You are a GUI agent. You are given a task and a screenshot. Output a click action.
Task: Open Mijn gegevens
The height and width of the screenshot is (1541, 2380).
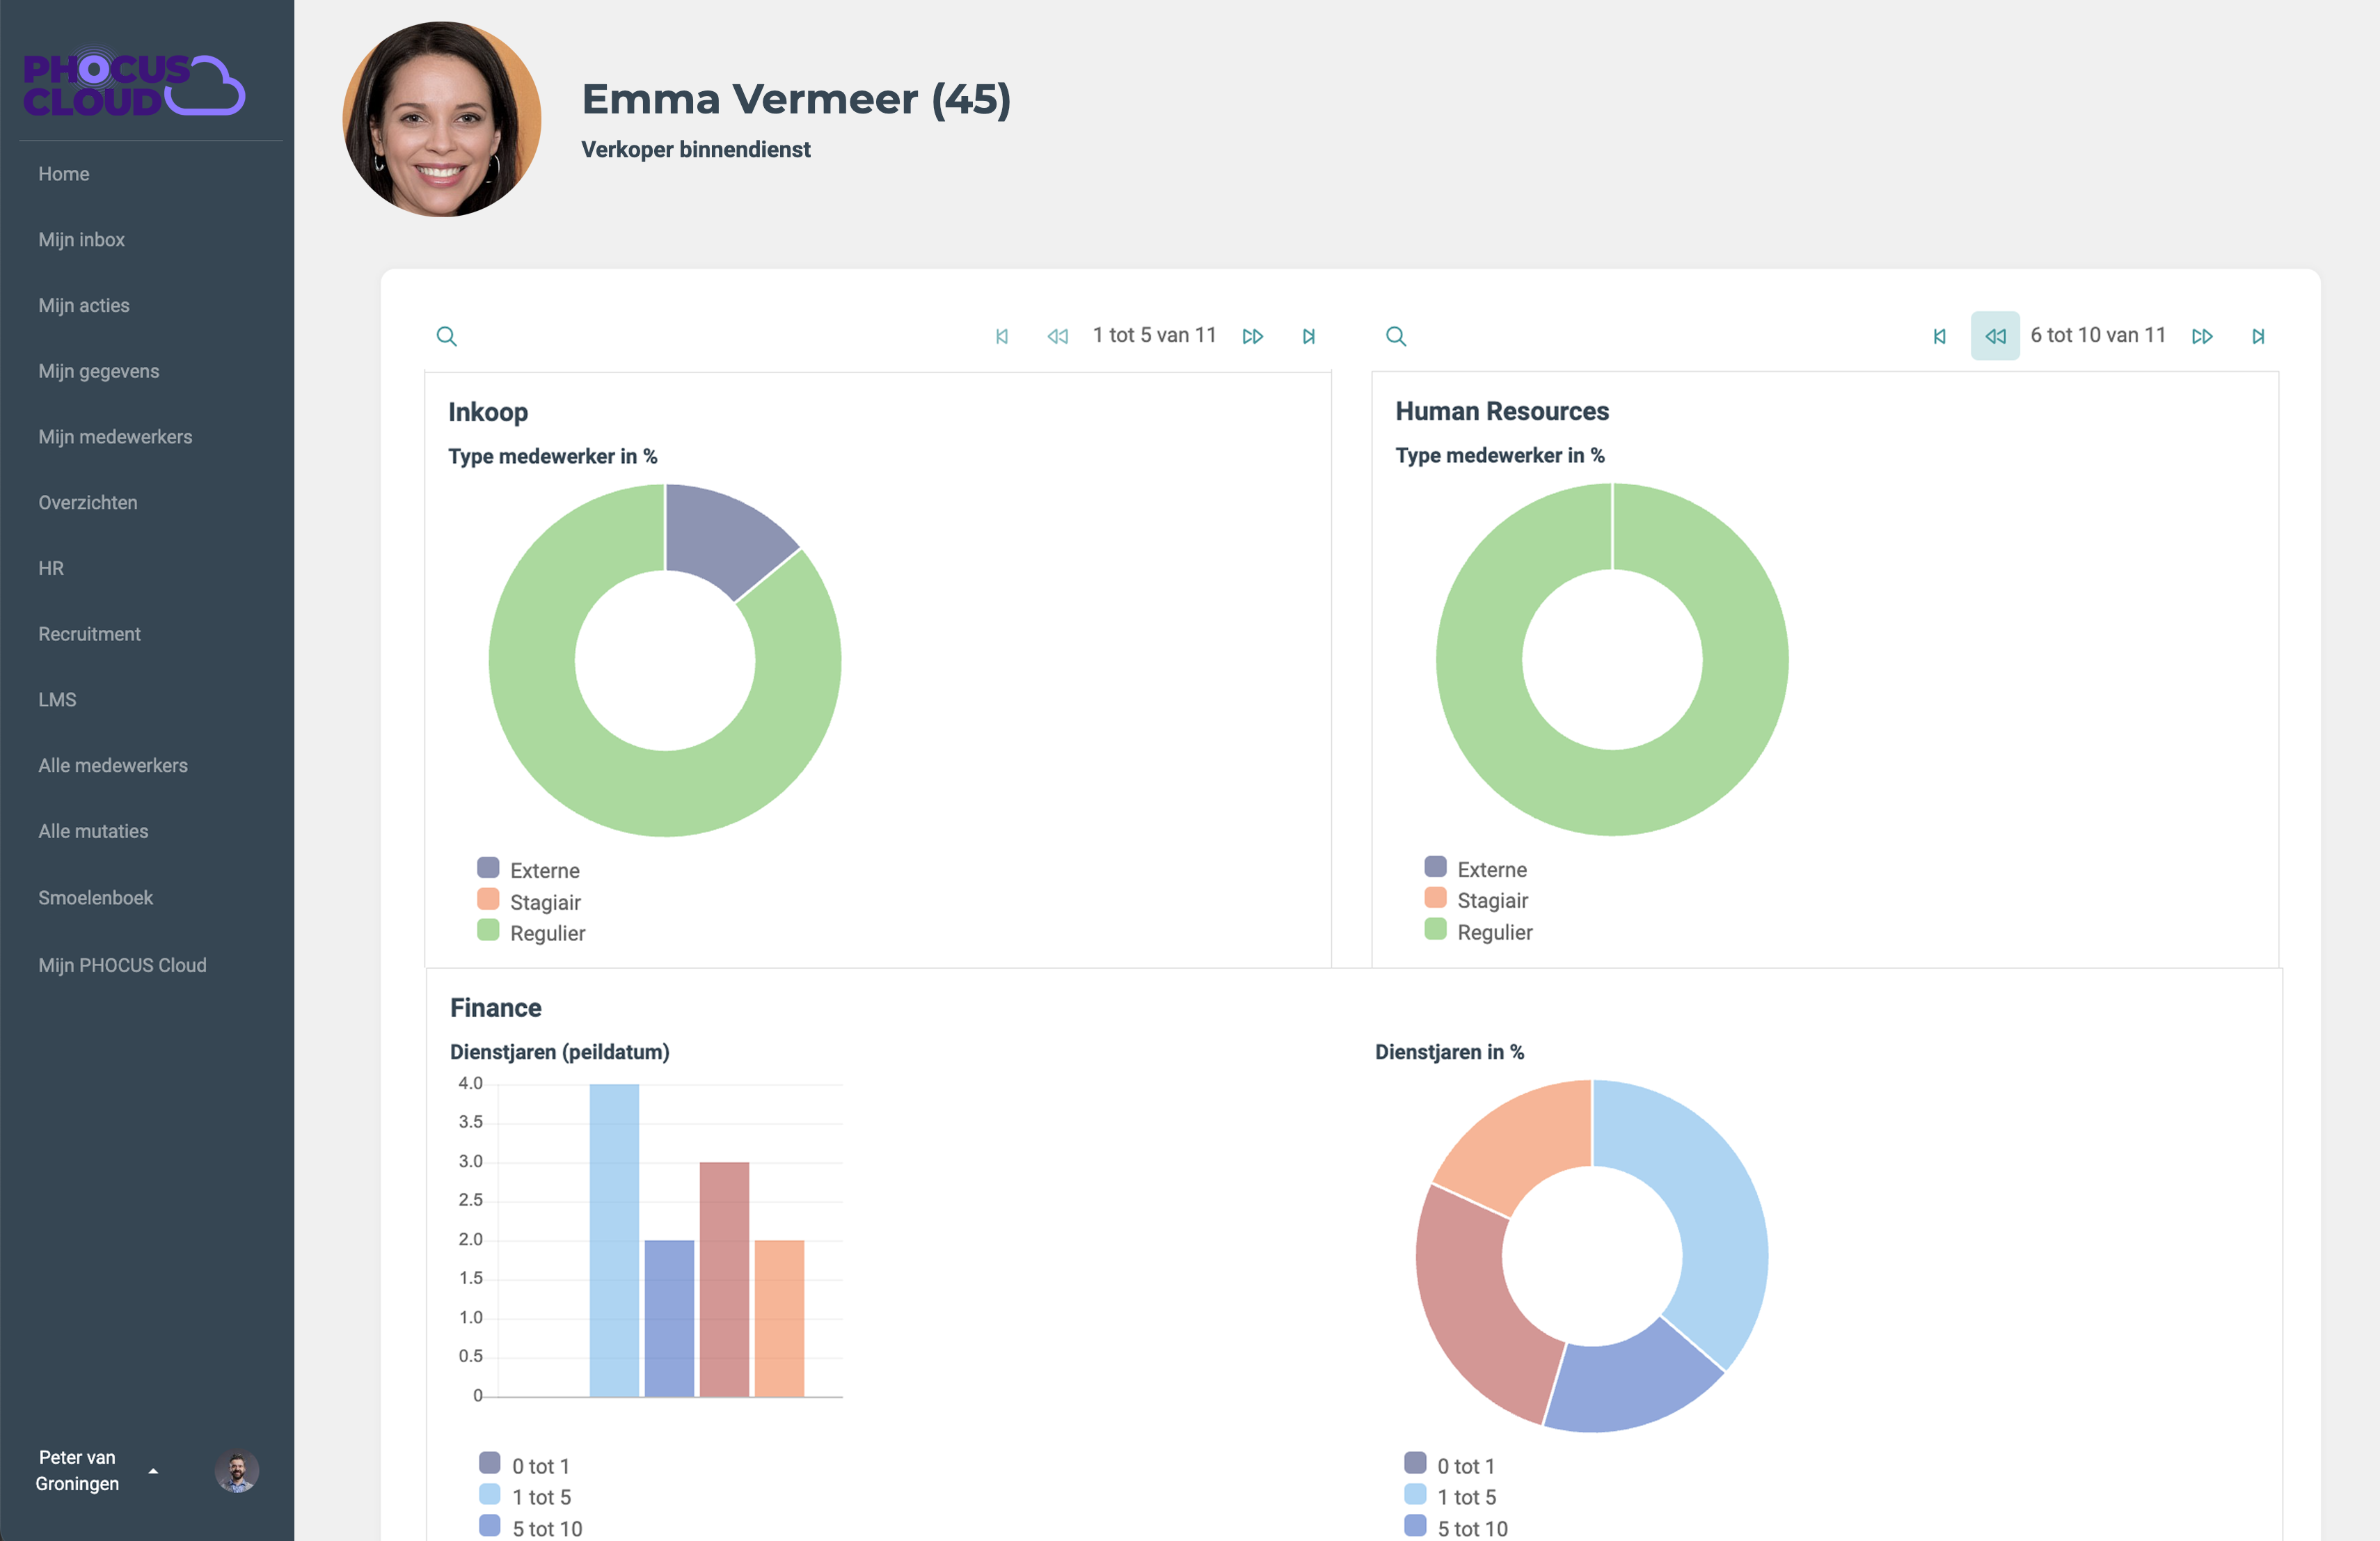99,371
